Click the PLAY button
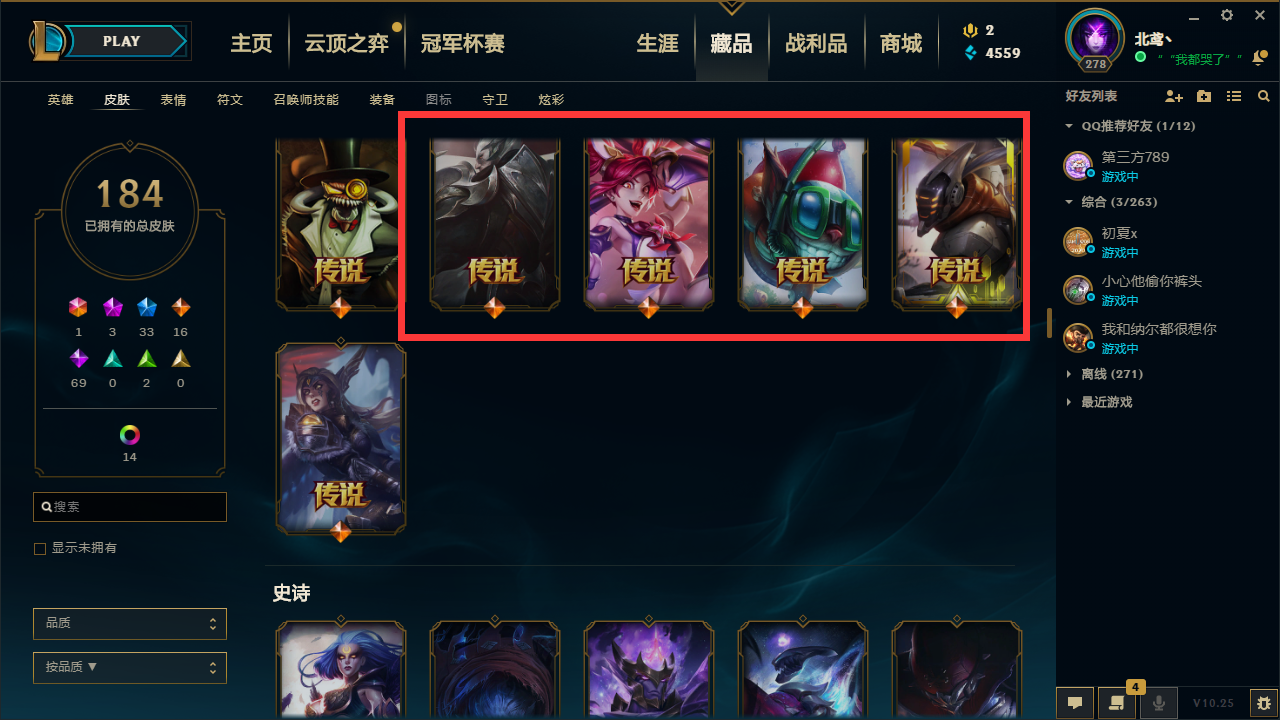 pyautogui.click(x=122, y=41)
